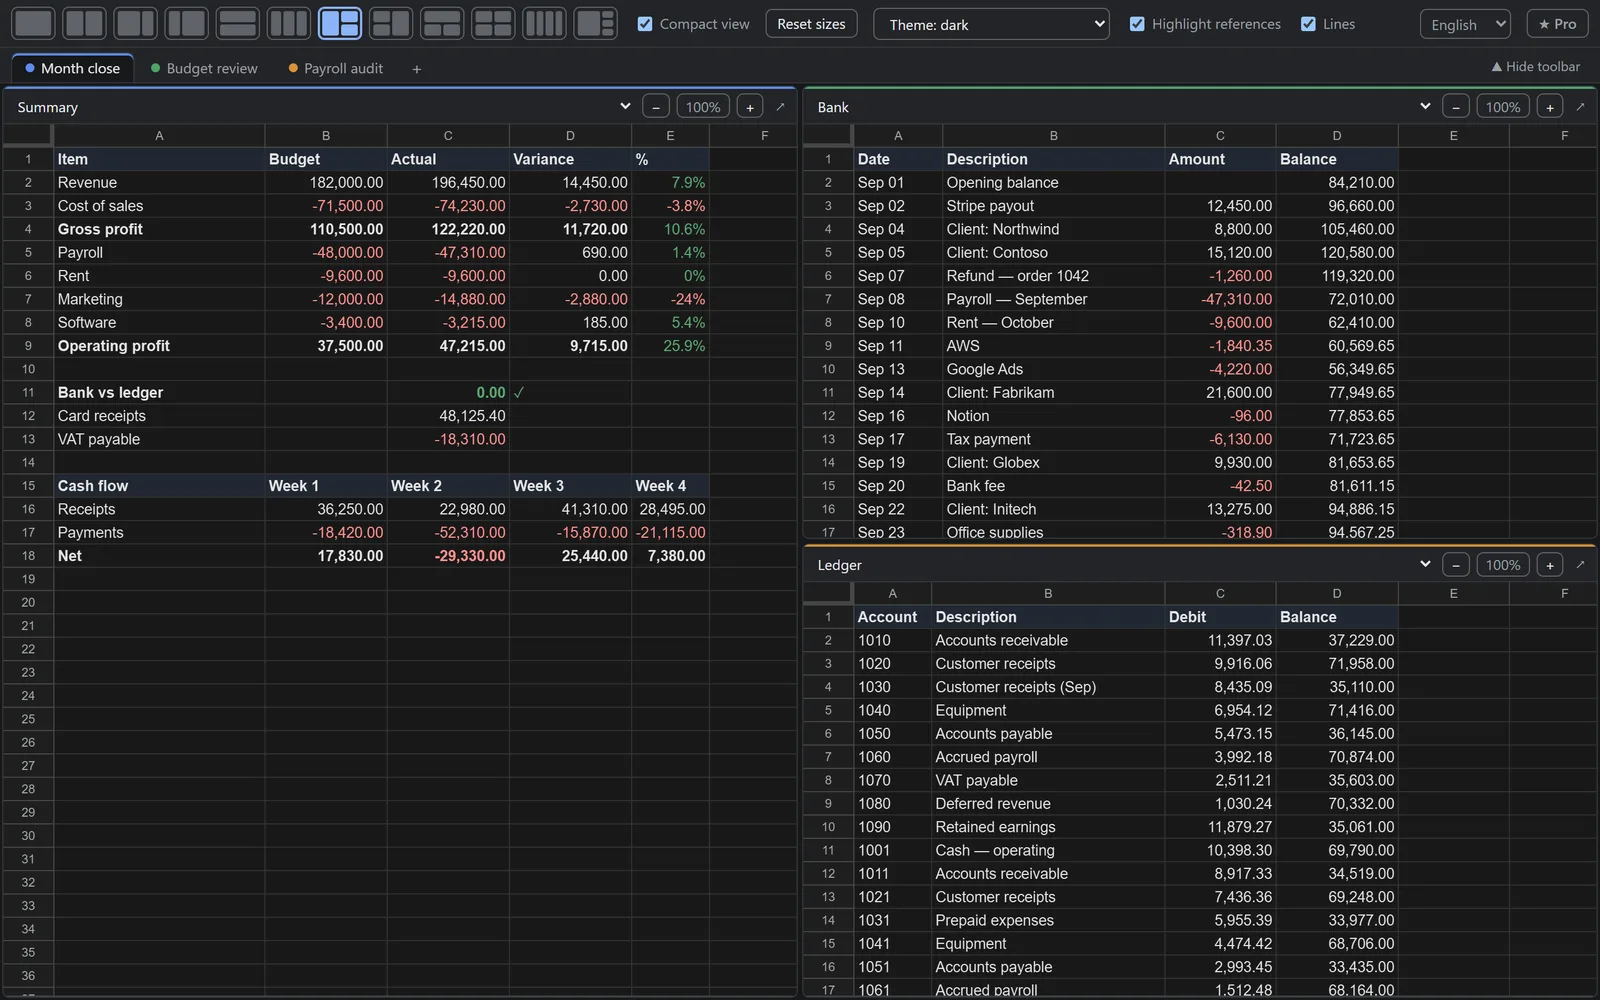The width and height of the screenshot is (1600, 1000).
Task: Switch to the Payroll audit tab
Action: 336,68
